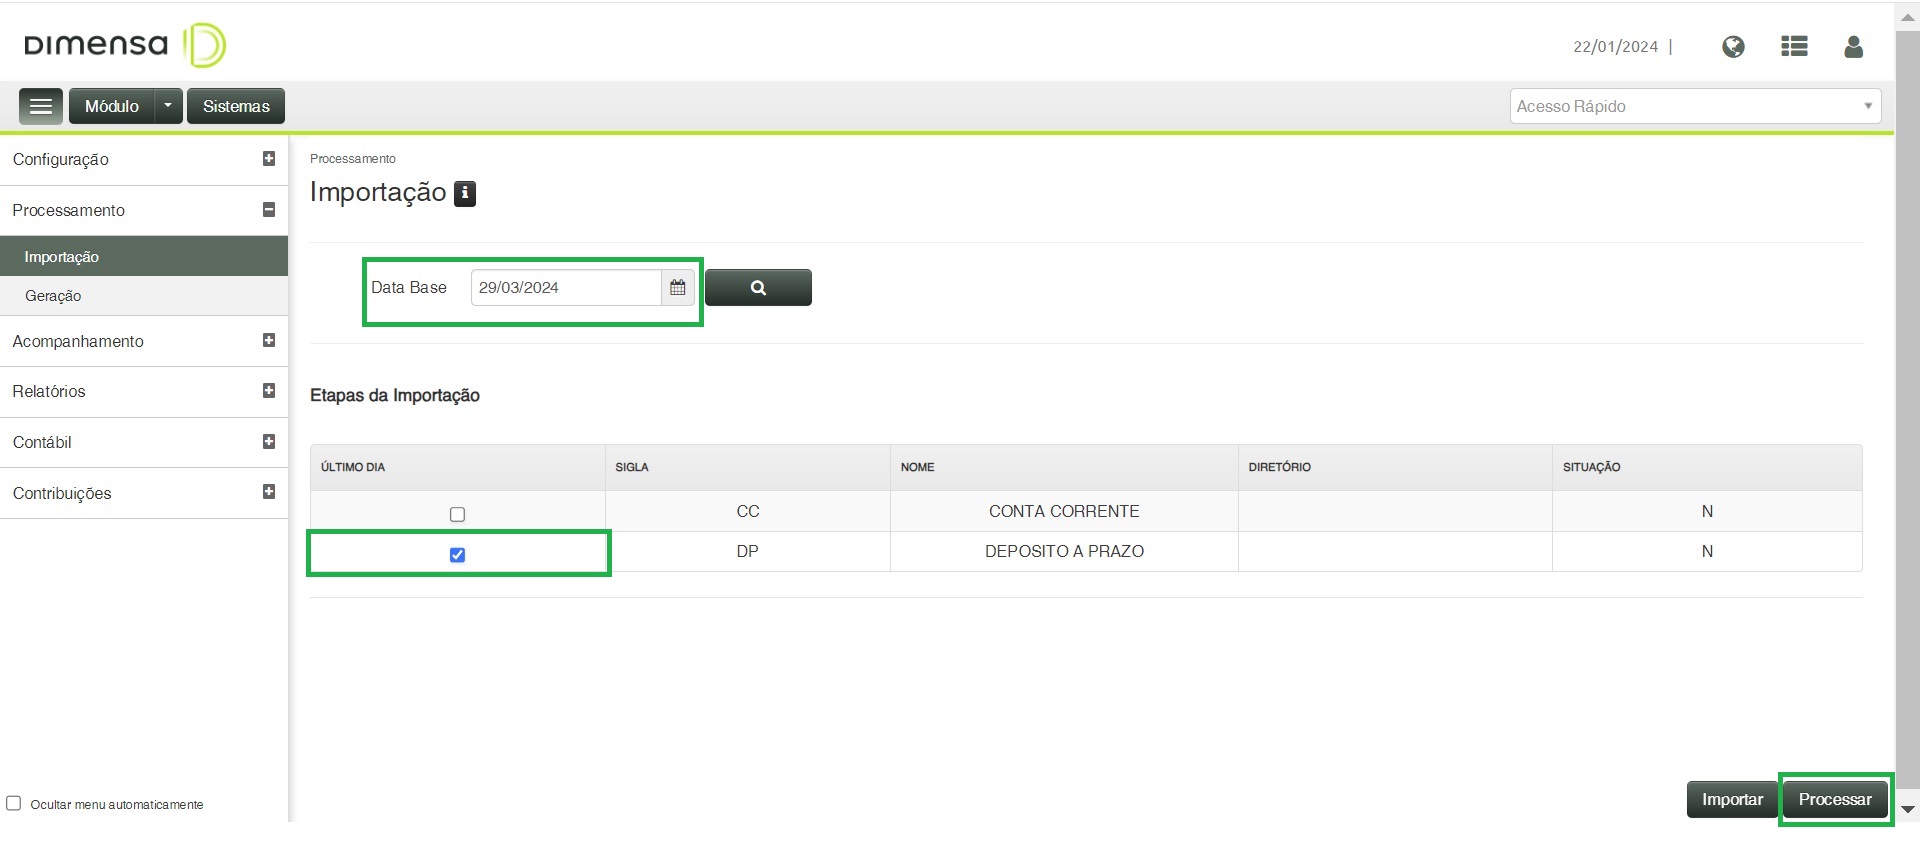Viewport: 1920px width, 841px height.
Task: Uncheck the Último Dia box for DP row
Action: tap(458, 555)
